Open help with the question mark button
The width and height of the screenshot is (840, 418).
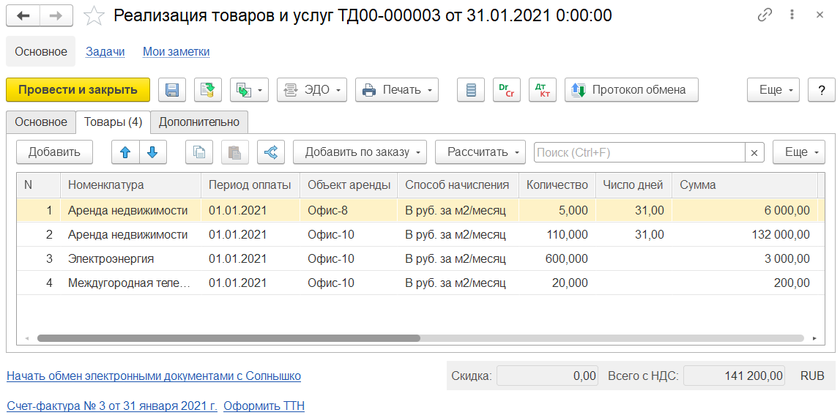click(x=821, y=90)
